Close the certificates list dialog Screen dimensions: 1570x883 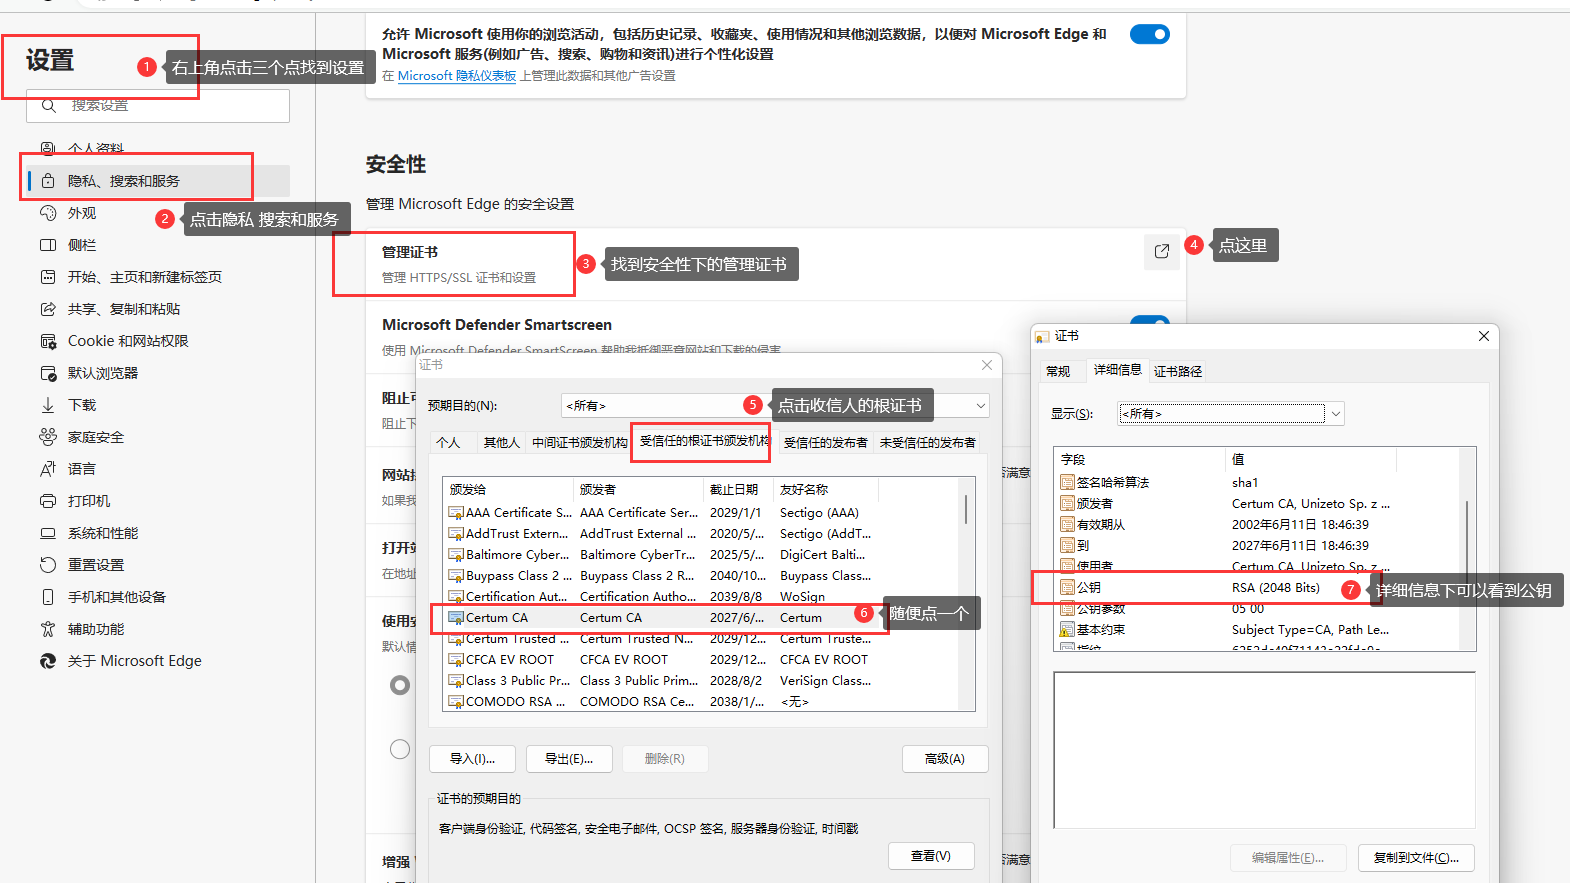(x=987, y=365)
